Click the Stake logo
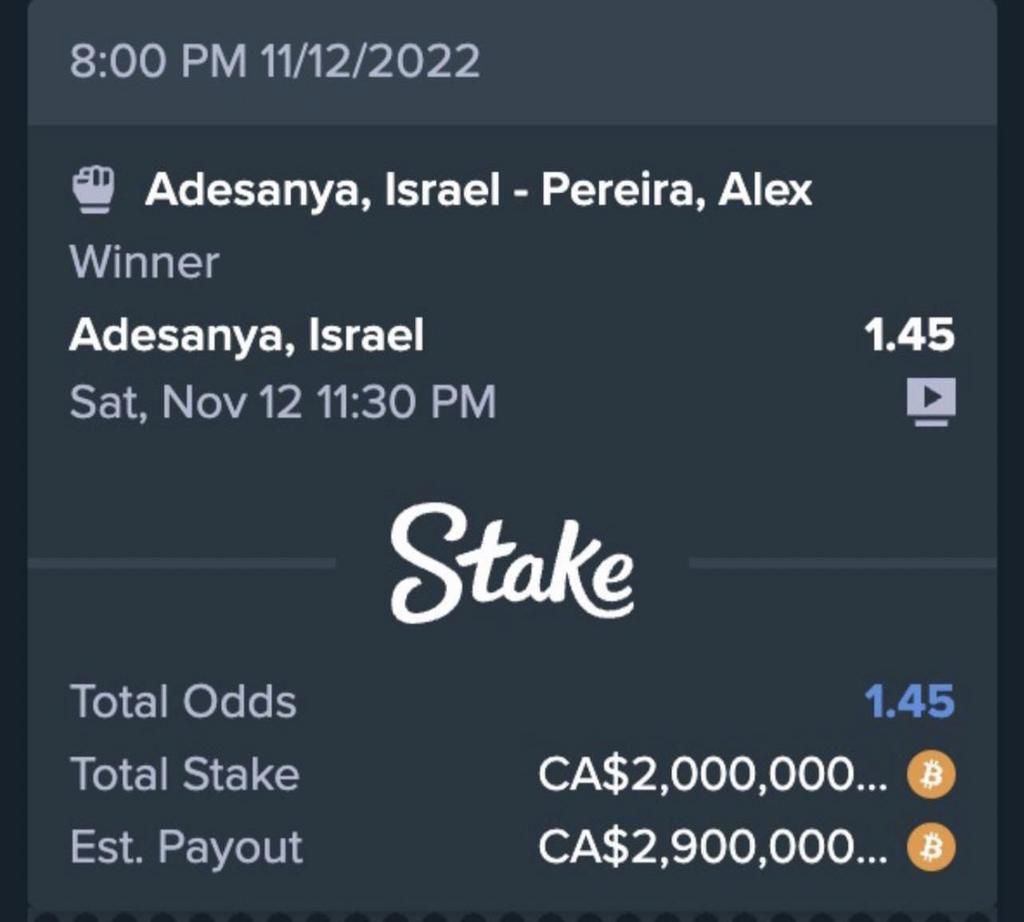 click(511, 562)
